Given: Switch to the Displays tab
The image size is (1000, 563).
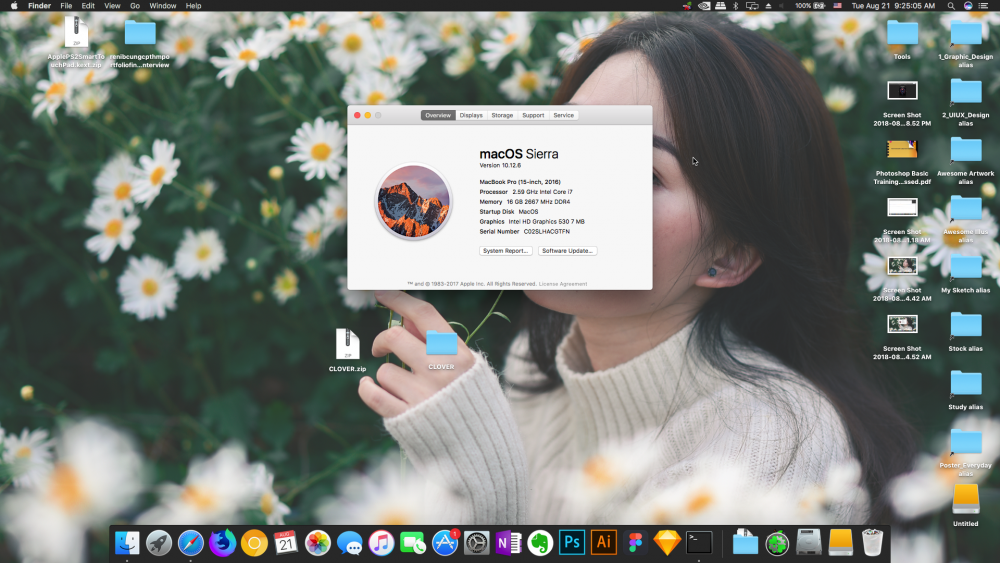Looking at the screenshot, I should (471, 115).
